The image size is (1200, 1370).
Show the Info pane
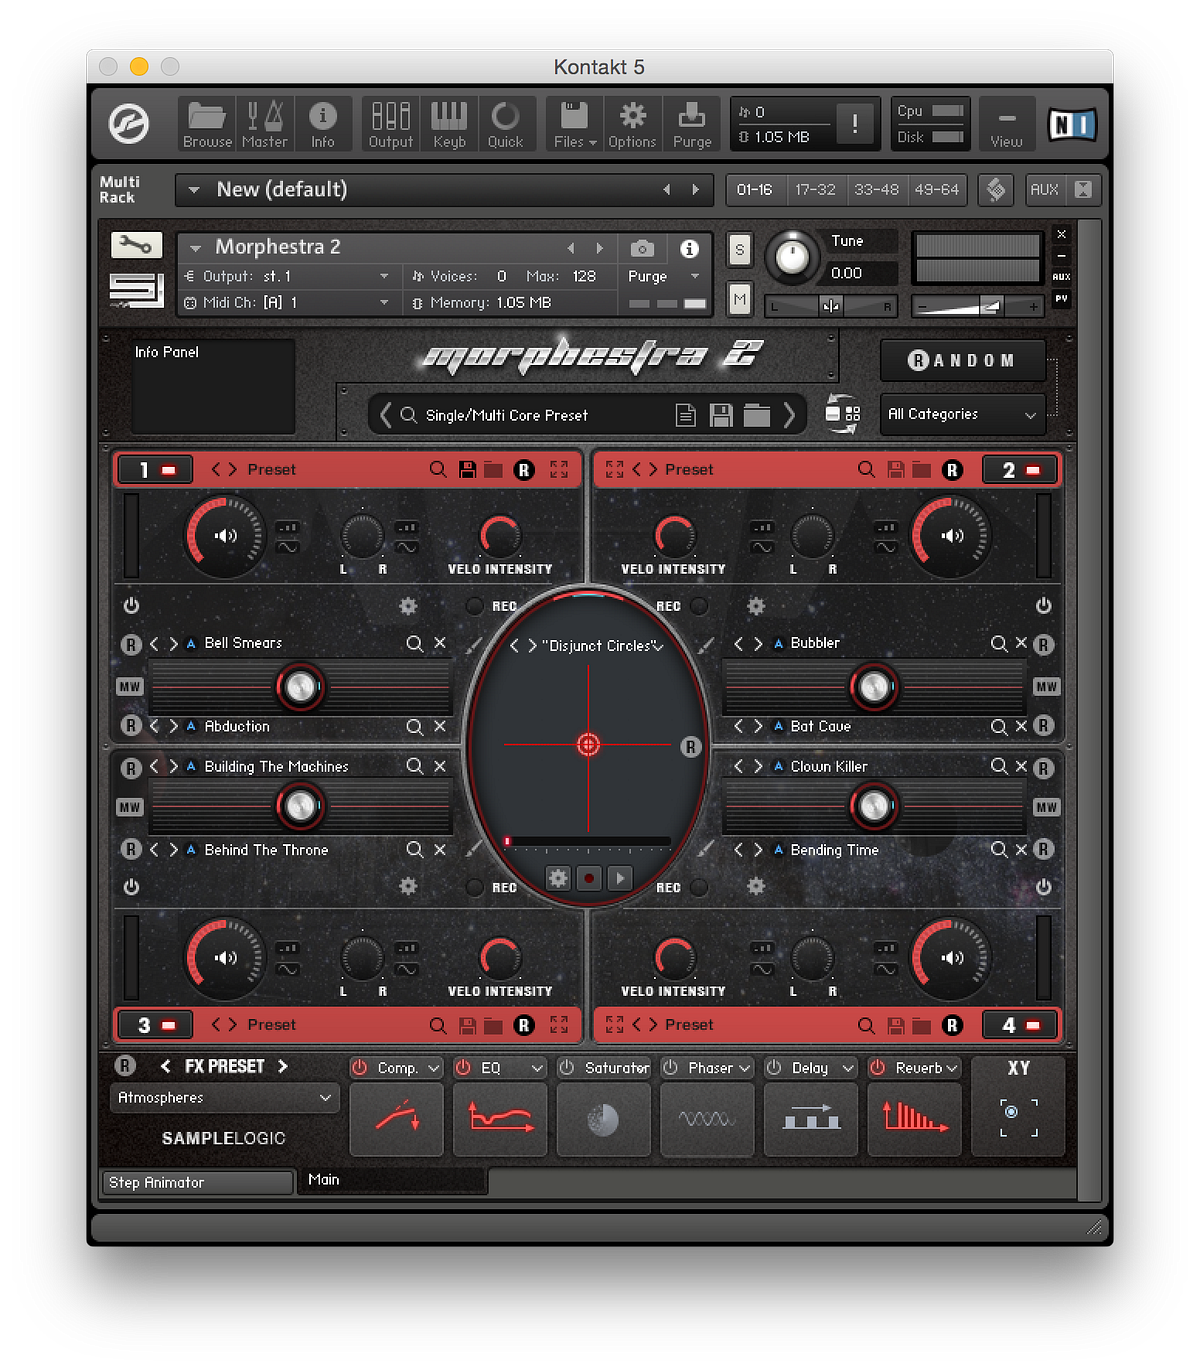click(322, 125)
